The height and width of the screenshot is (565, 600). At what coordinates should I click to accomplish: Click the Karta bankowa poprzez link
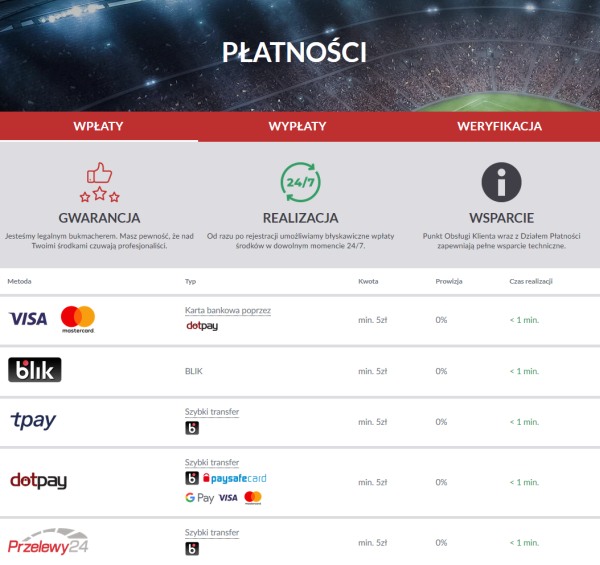click(x=228, y=310)
